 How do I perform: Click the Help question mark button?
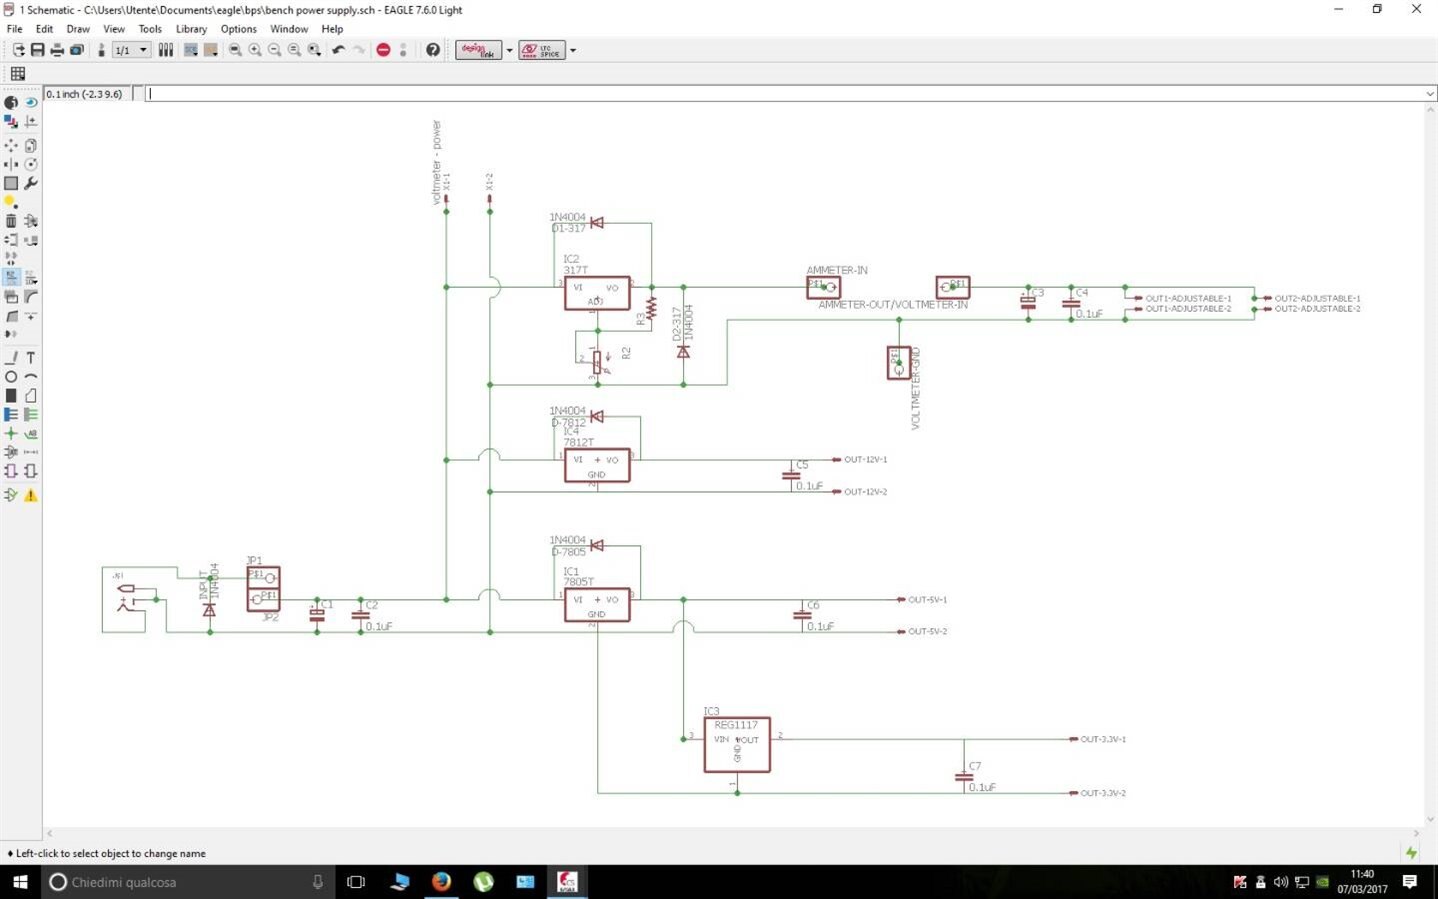click(433, 50)
